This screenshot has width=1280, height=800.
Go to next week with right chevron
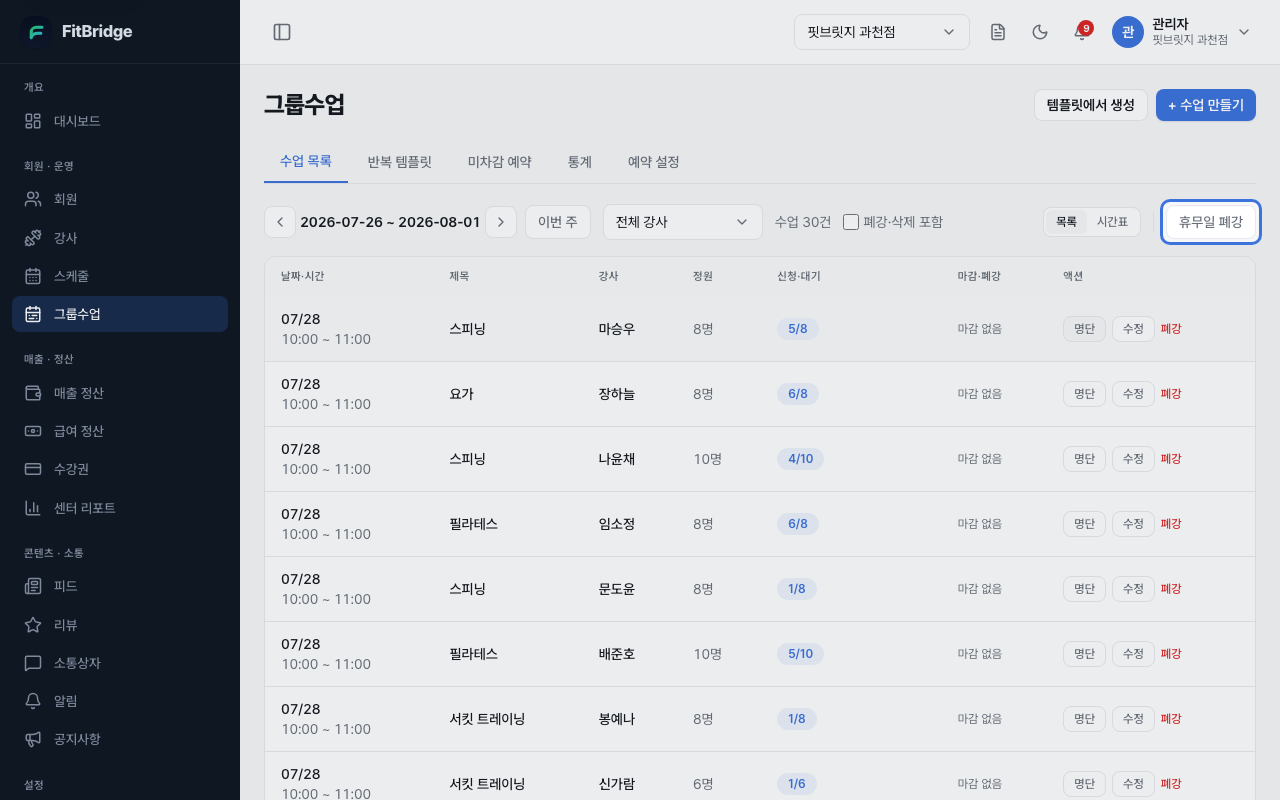click(x=501, y=222)
